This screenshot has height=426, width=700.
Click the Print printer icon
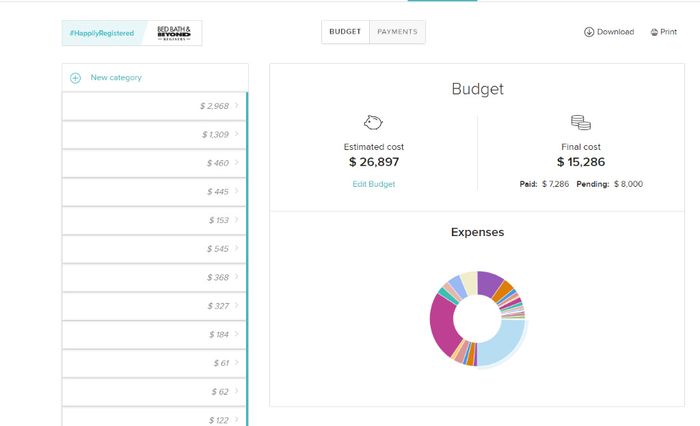pos(654,32)
